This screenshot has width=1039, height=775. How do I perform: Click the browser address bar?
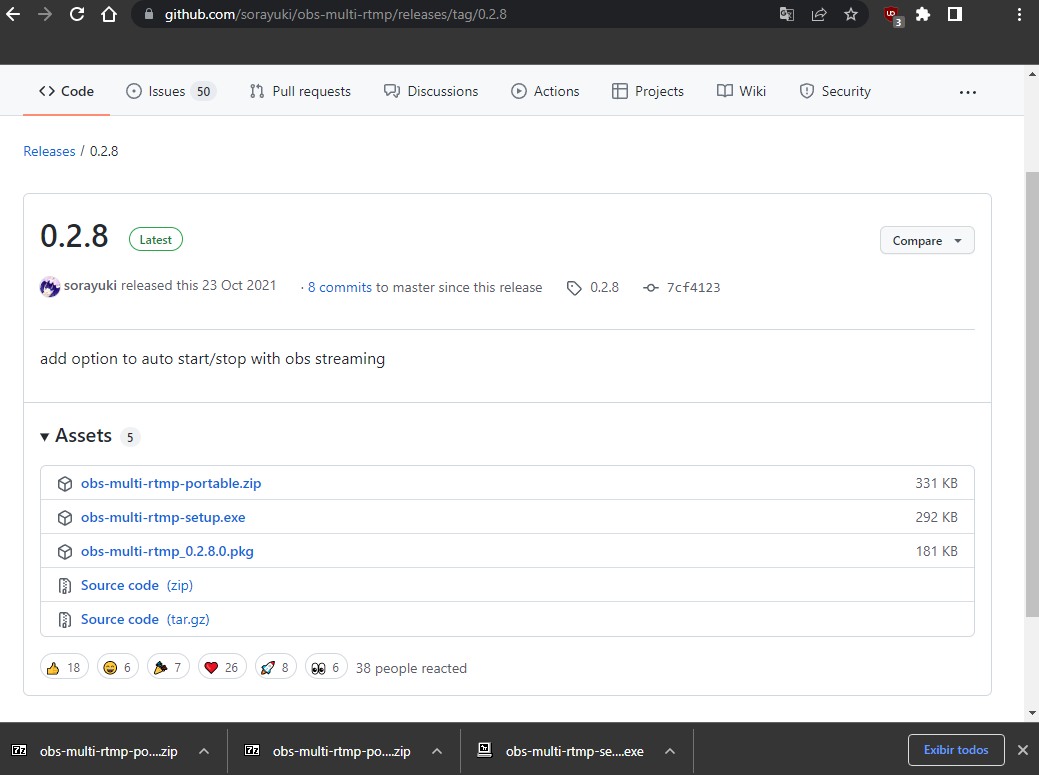pyautogui.click(x=400, y=14)
